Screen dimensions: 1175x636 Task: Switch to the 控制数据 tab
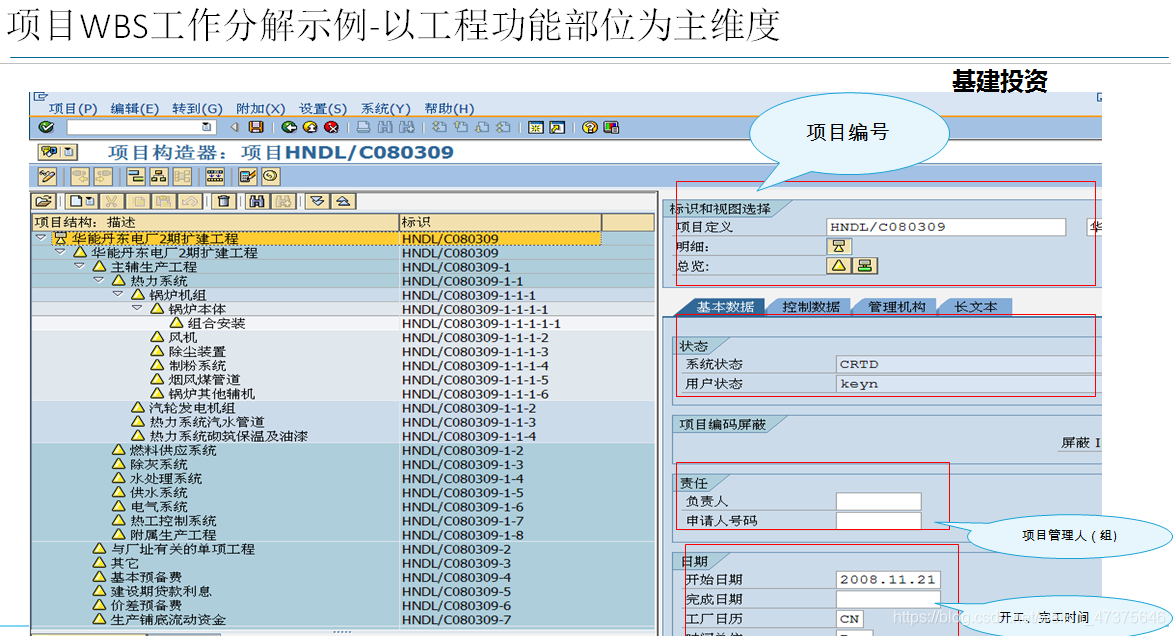811,307
